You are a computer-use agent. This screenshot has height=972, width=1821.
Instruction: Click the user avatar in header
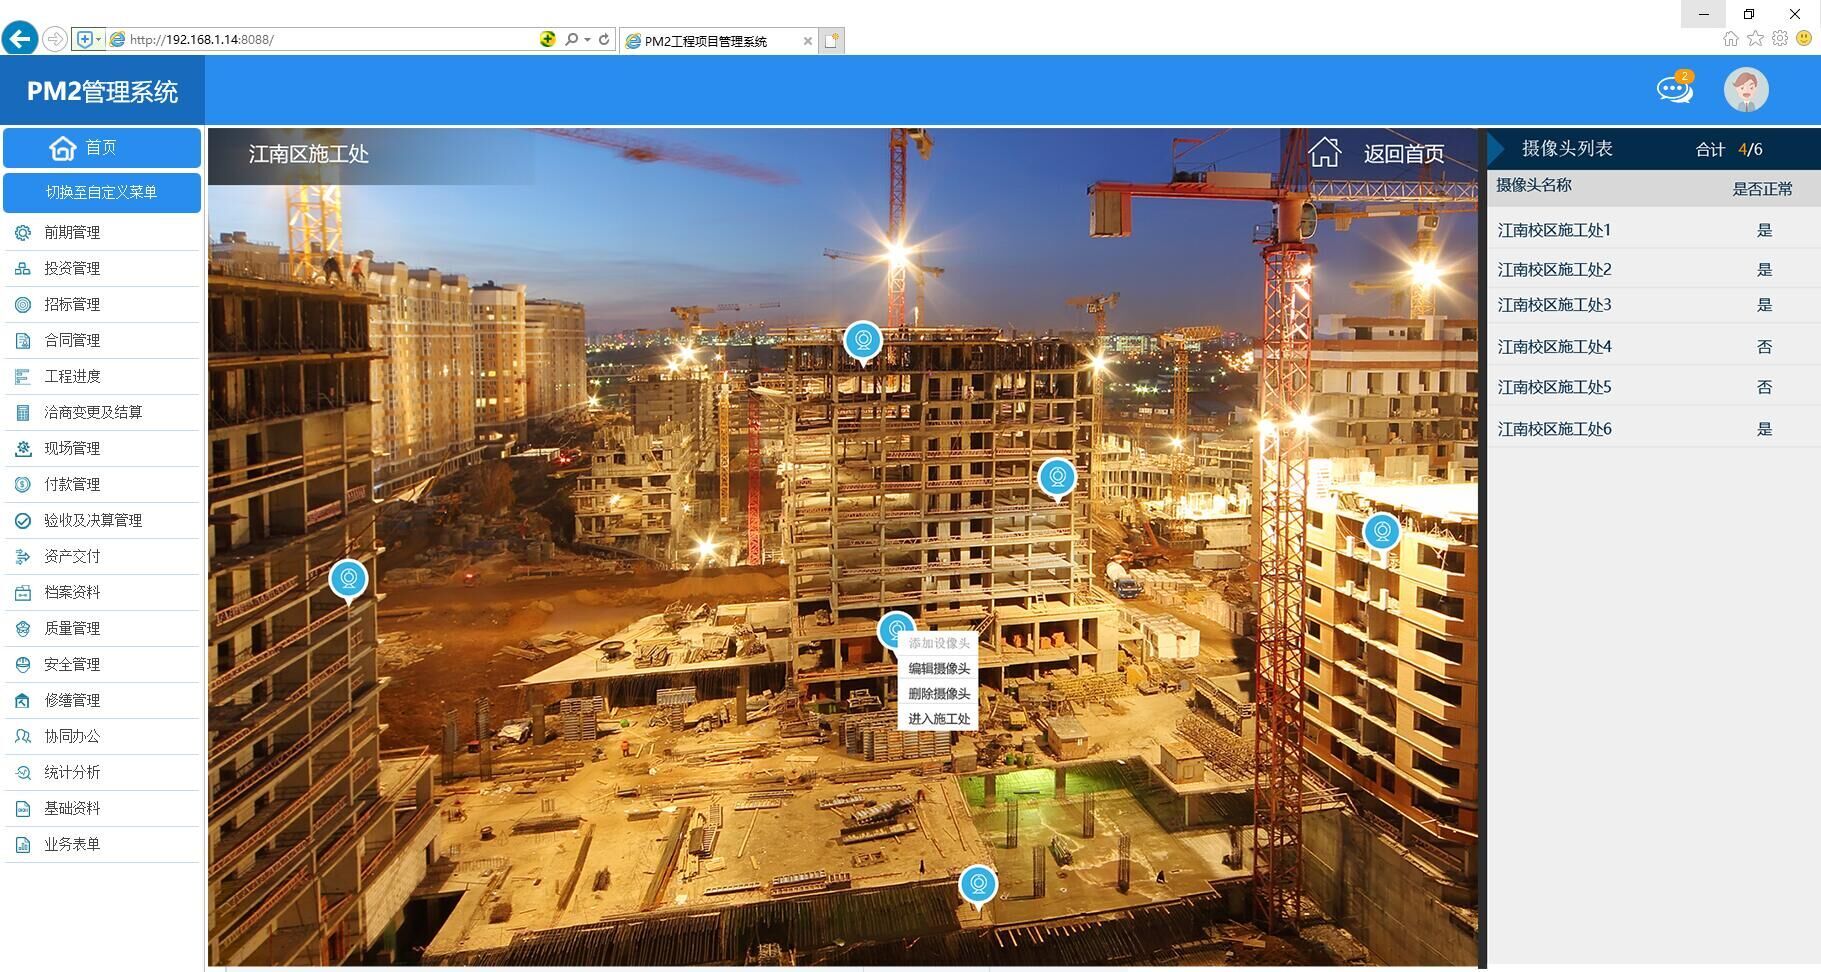click(x=1745, y=90)
